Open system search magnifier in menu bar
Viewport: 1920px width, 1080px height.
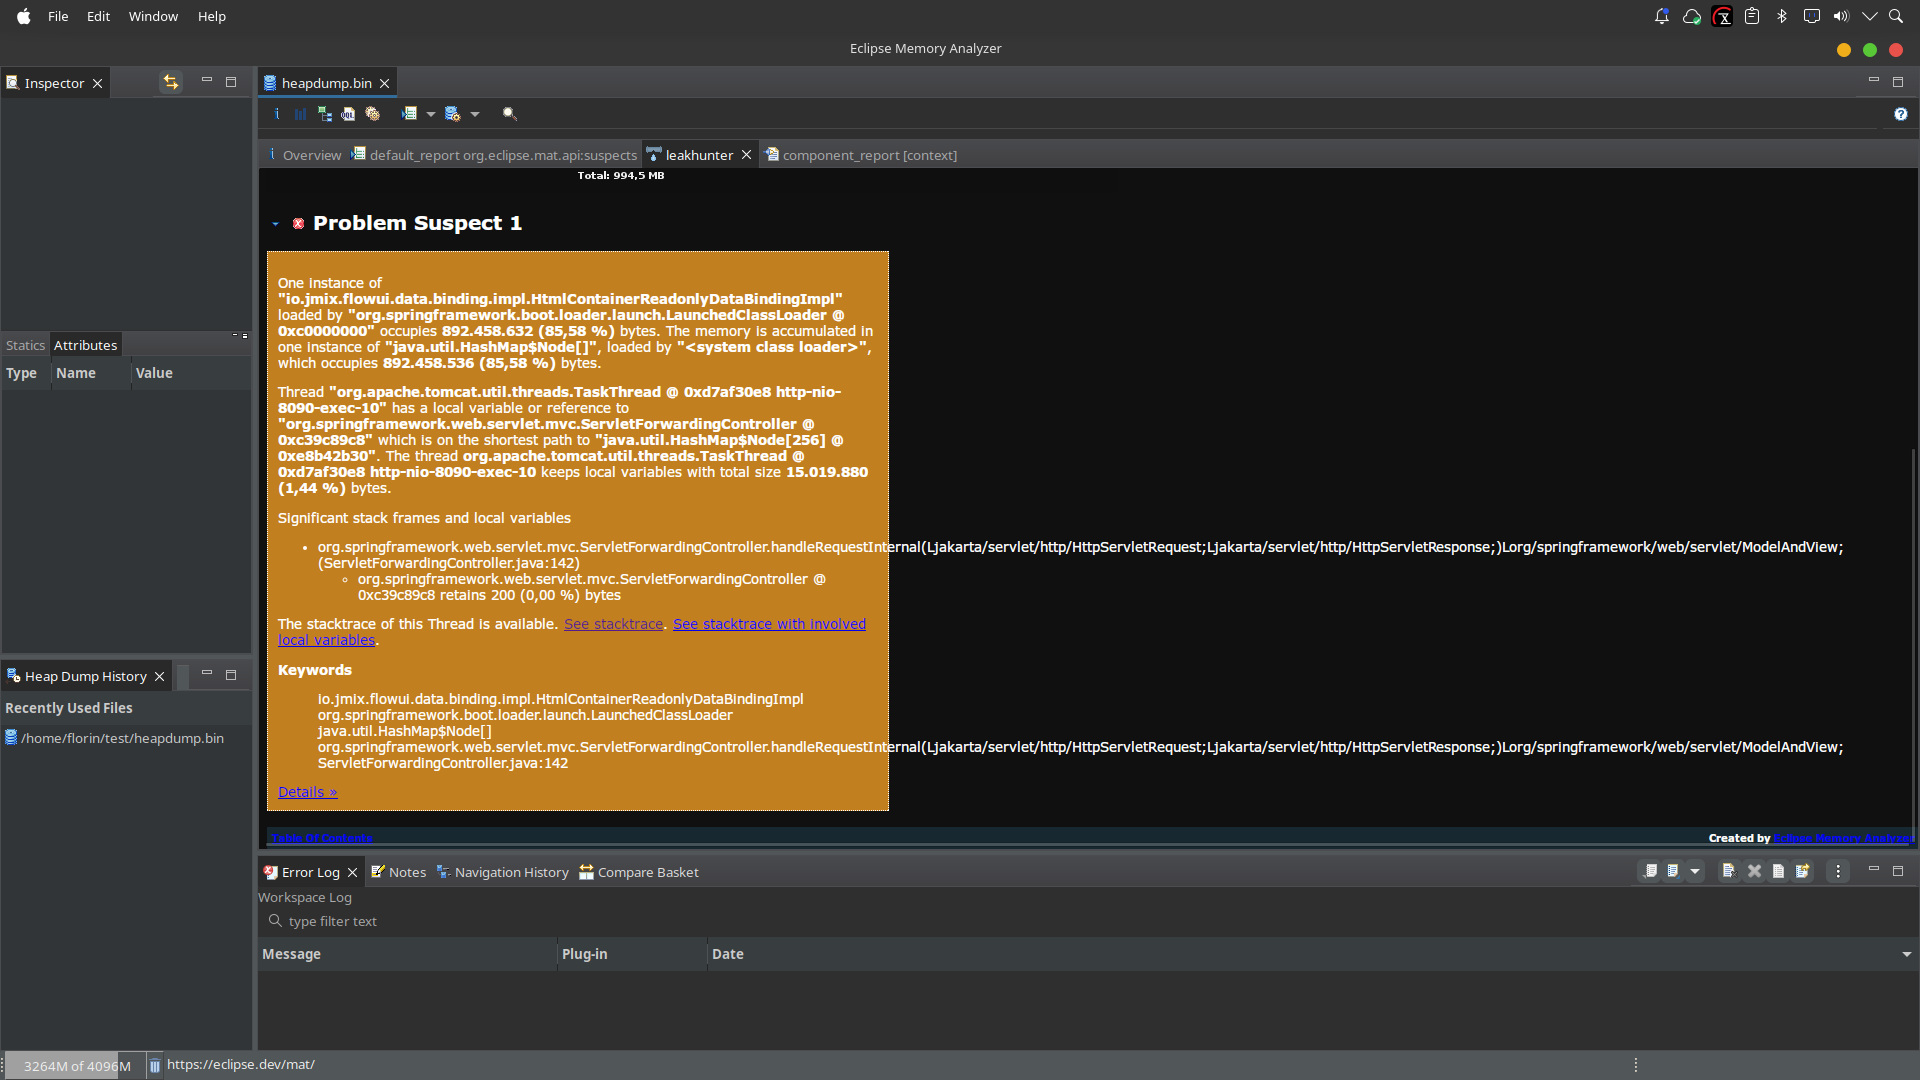[1896, 16]
